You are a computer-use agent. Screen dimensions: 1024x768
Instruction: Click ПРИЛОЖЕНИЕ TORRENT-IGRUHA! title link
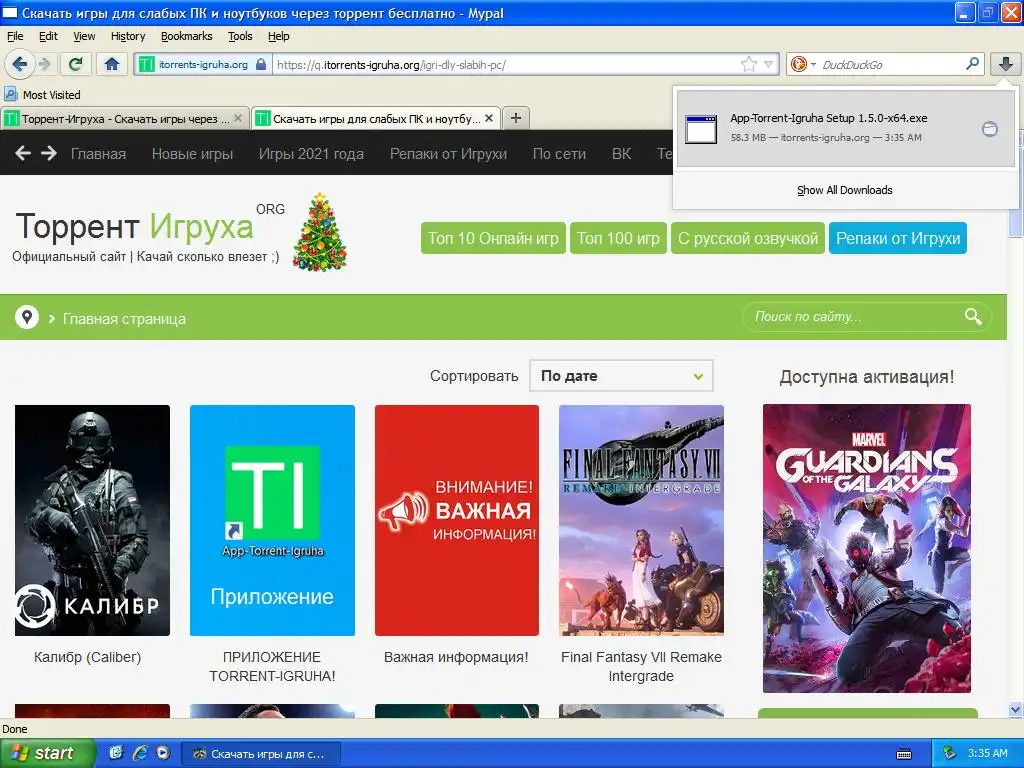pos(272,666)
